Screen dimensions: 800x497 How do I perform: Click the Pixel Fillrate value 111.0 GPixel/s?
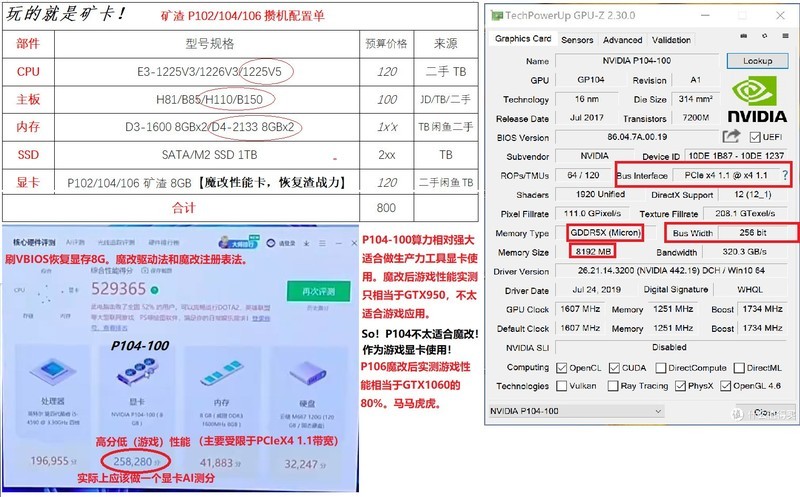pyautogui.click(x=592, y=213)
